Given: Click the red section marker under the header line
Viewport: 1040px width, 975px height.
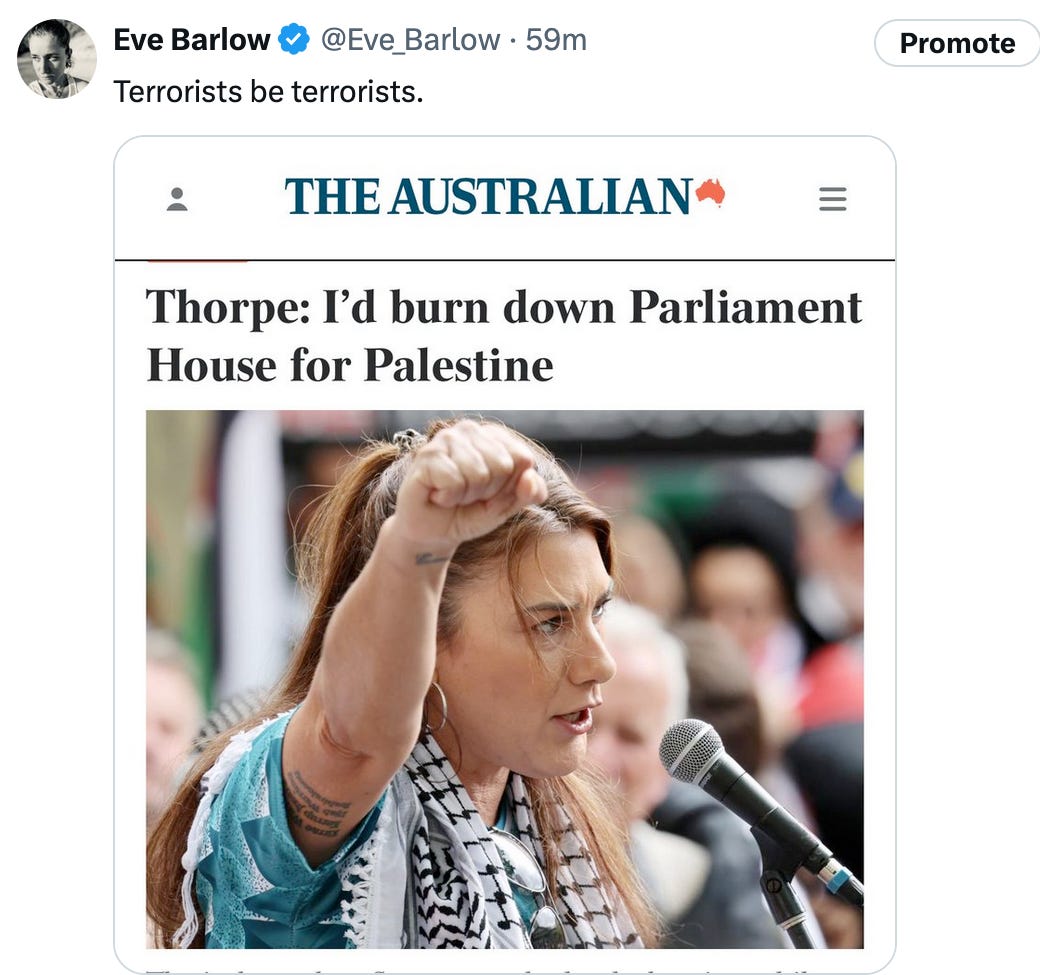Looking at the screenshot, I should point(197,262).
